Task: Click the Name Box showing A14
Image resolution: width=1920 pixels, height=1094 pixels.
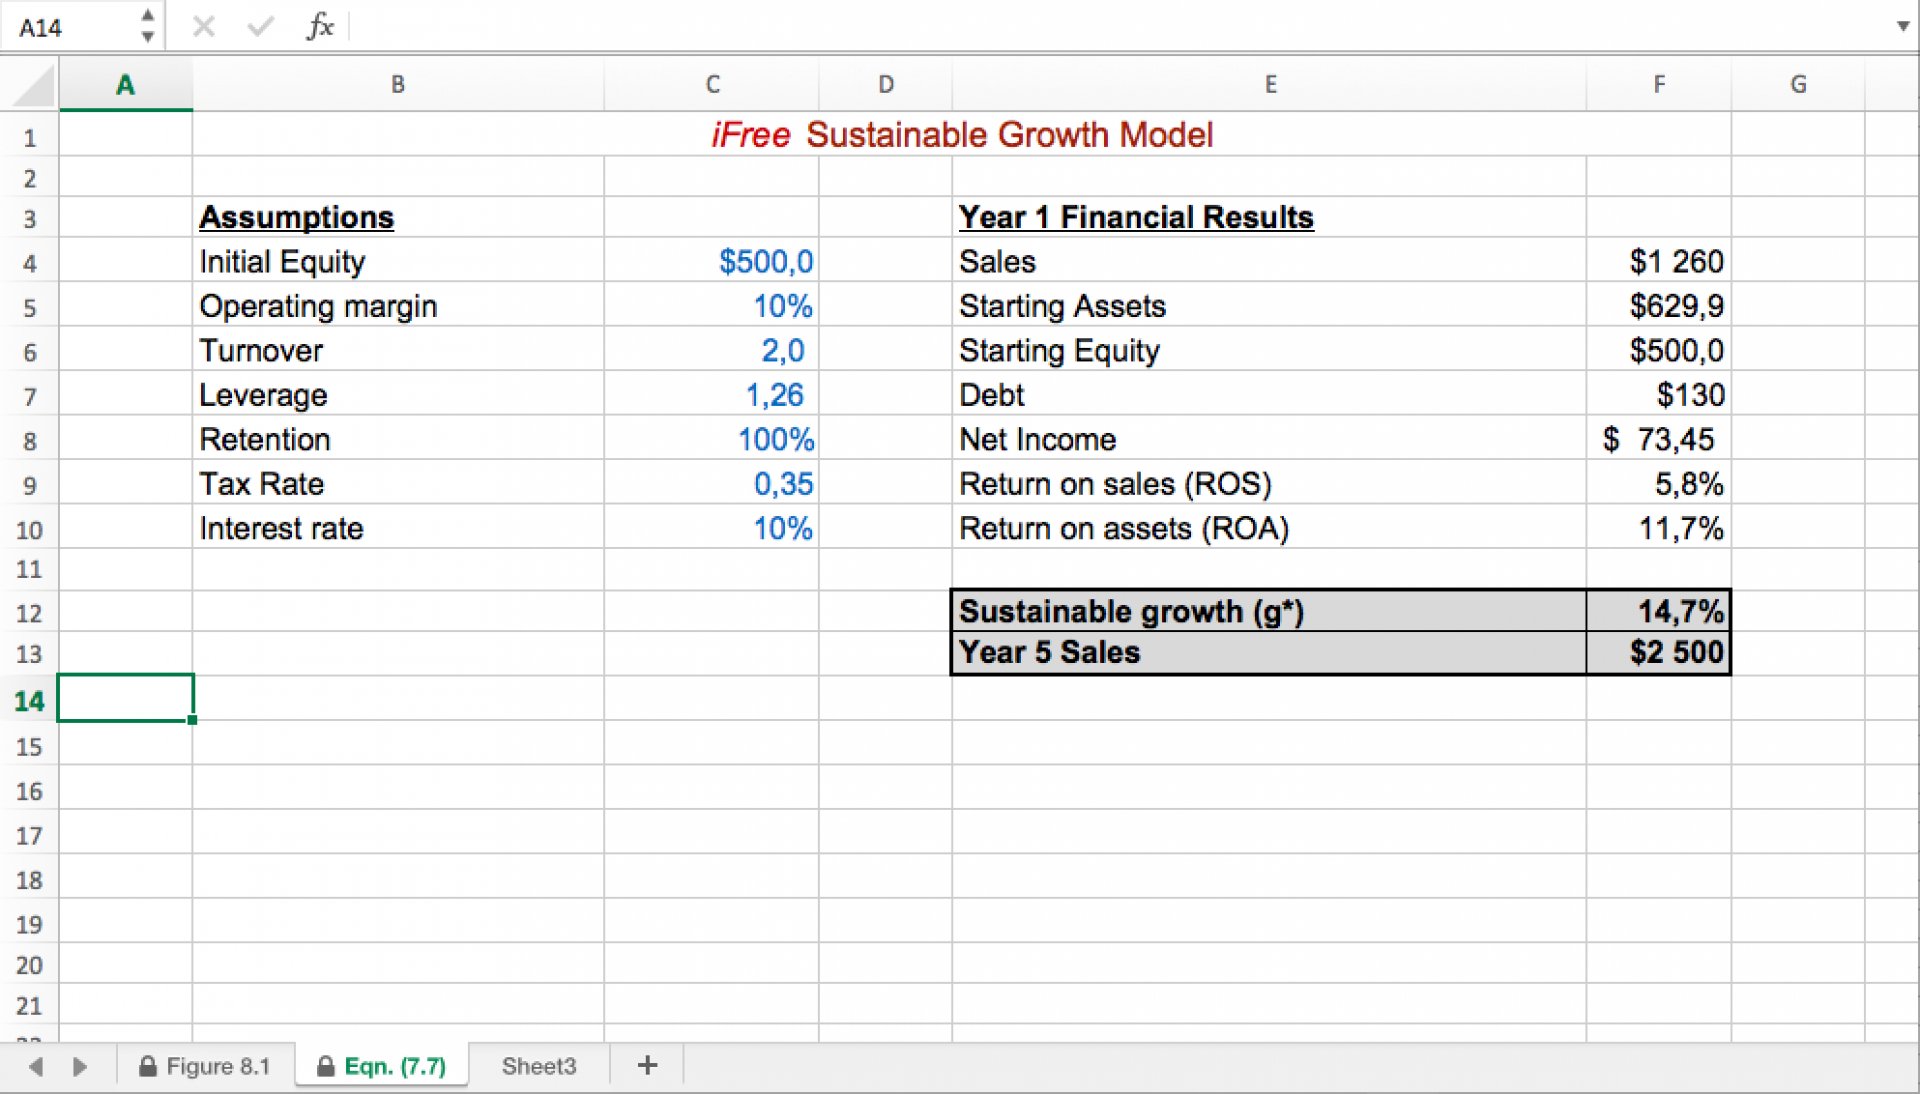Action: pos(70,27)
